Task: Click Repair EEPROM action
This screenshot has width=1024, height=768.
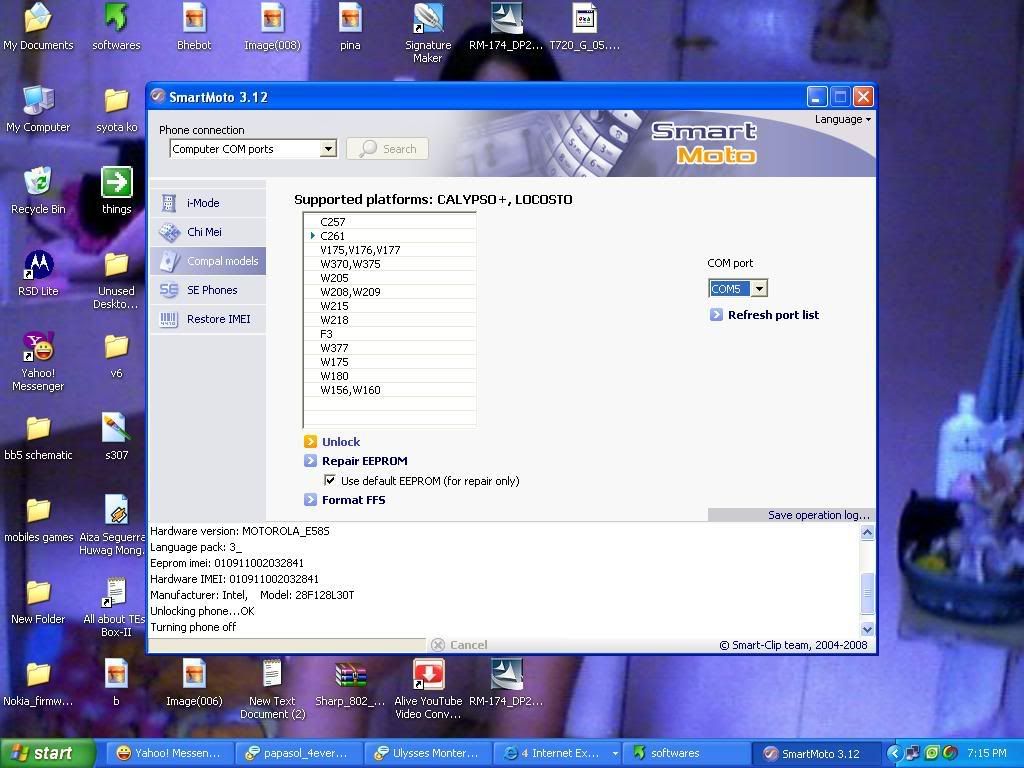Action: [364, 461]
